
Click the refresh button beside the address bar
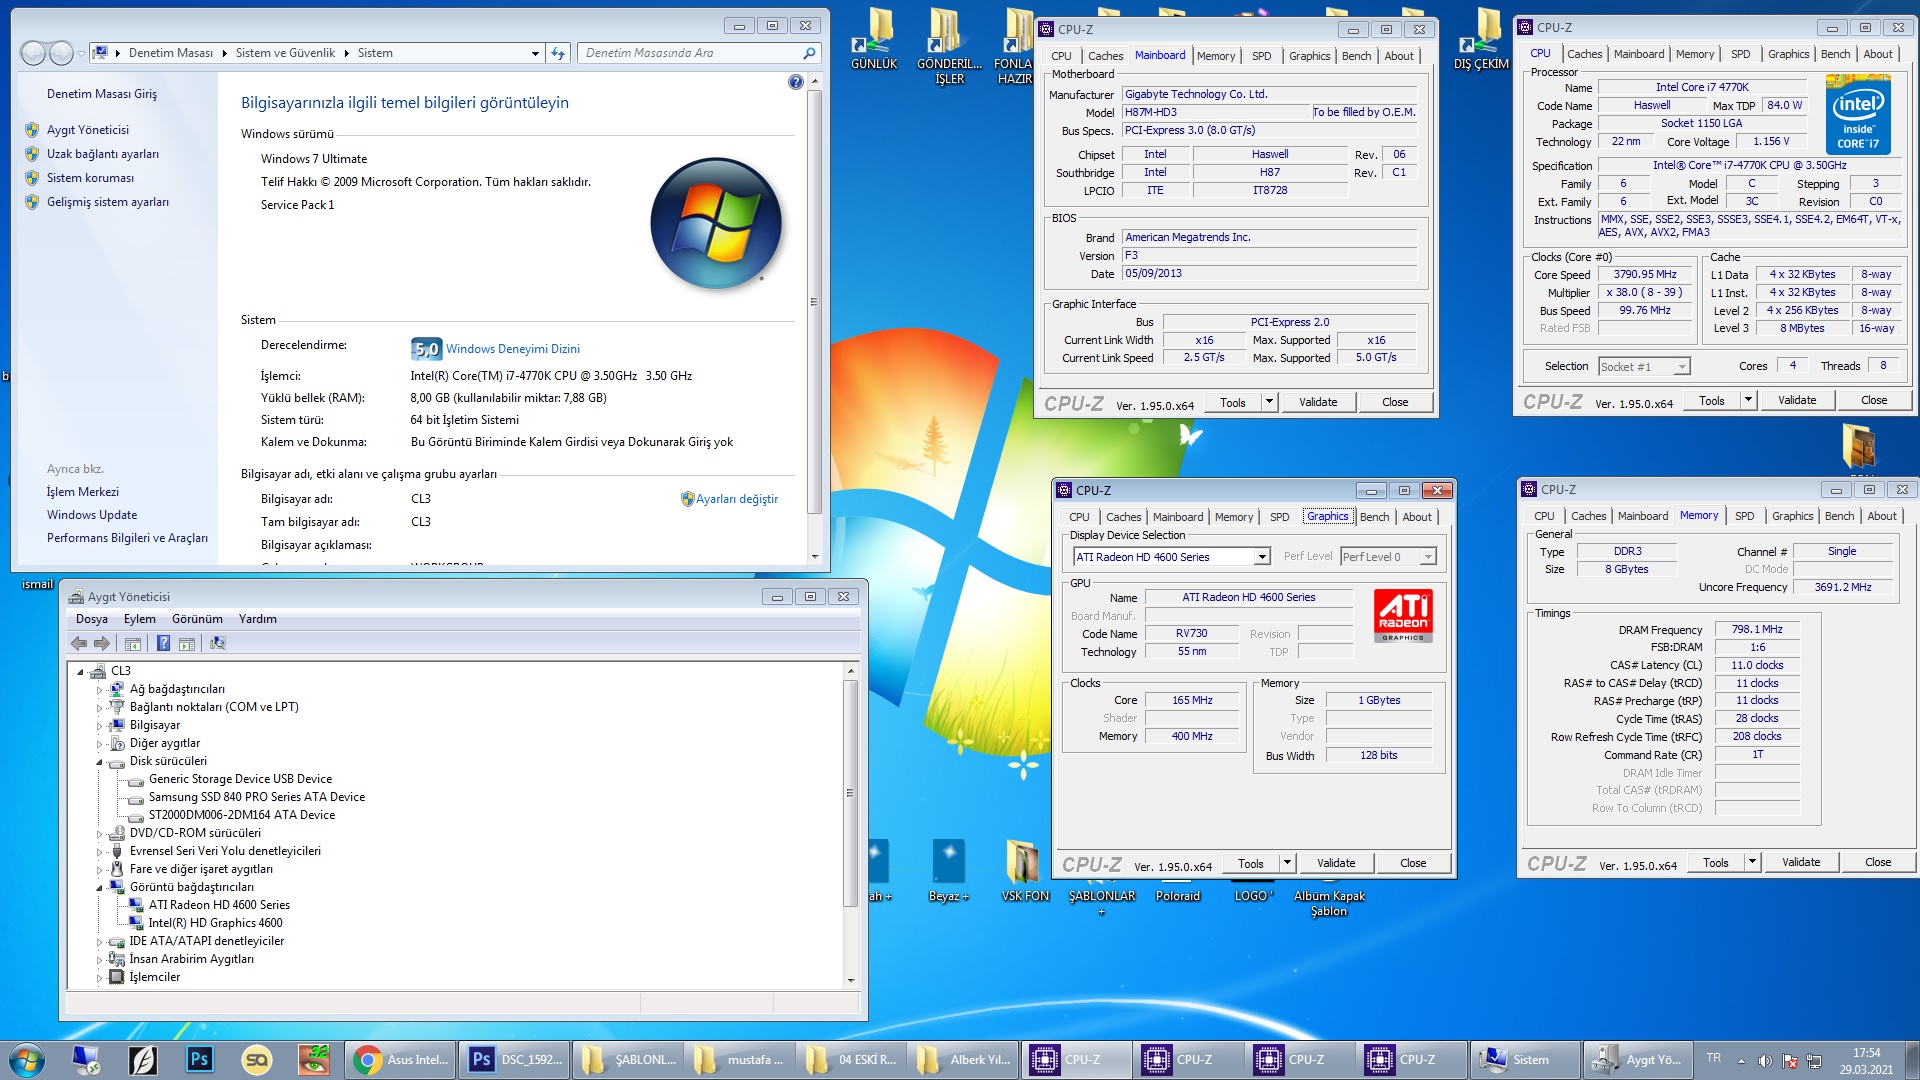558,53
